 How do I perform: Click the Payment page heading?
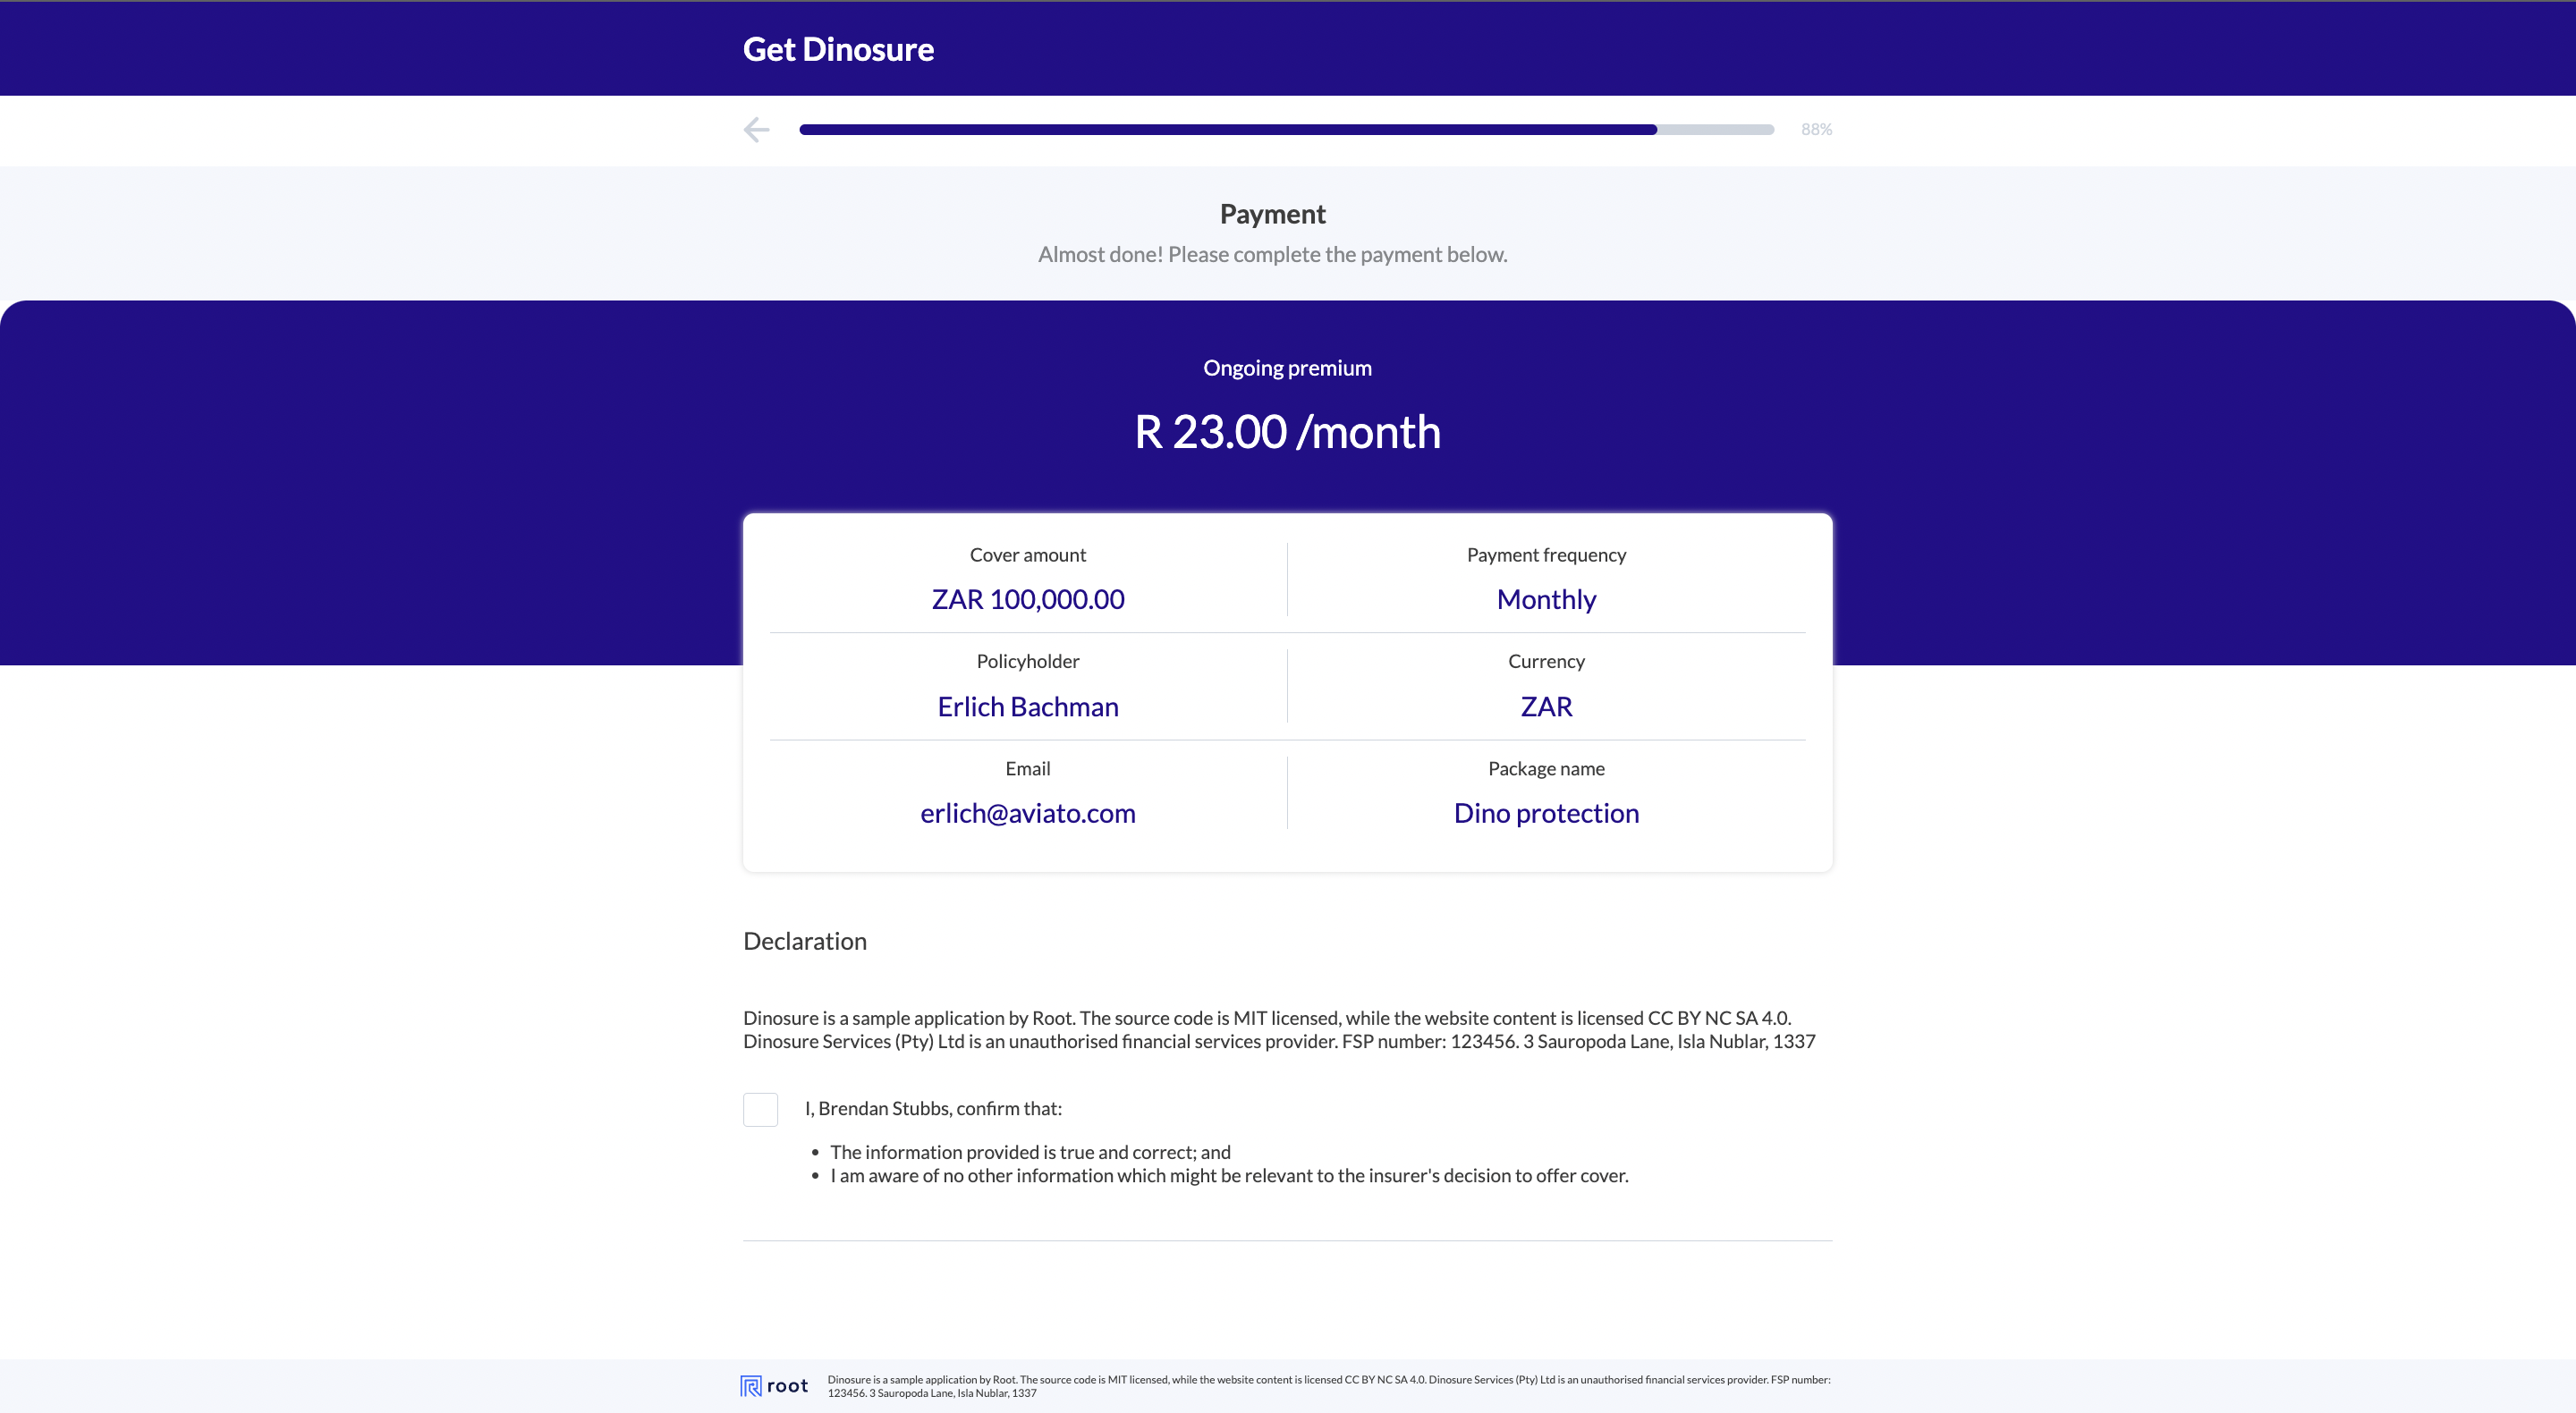1272,214
